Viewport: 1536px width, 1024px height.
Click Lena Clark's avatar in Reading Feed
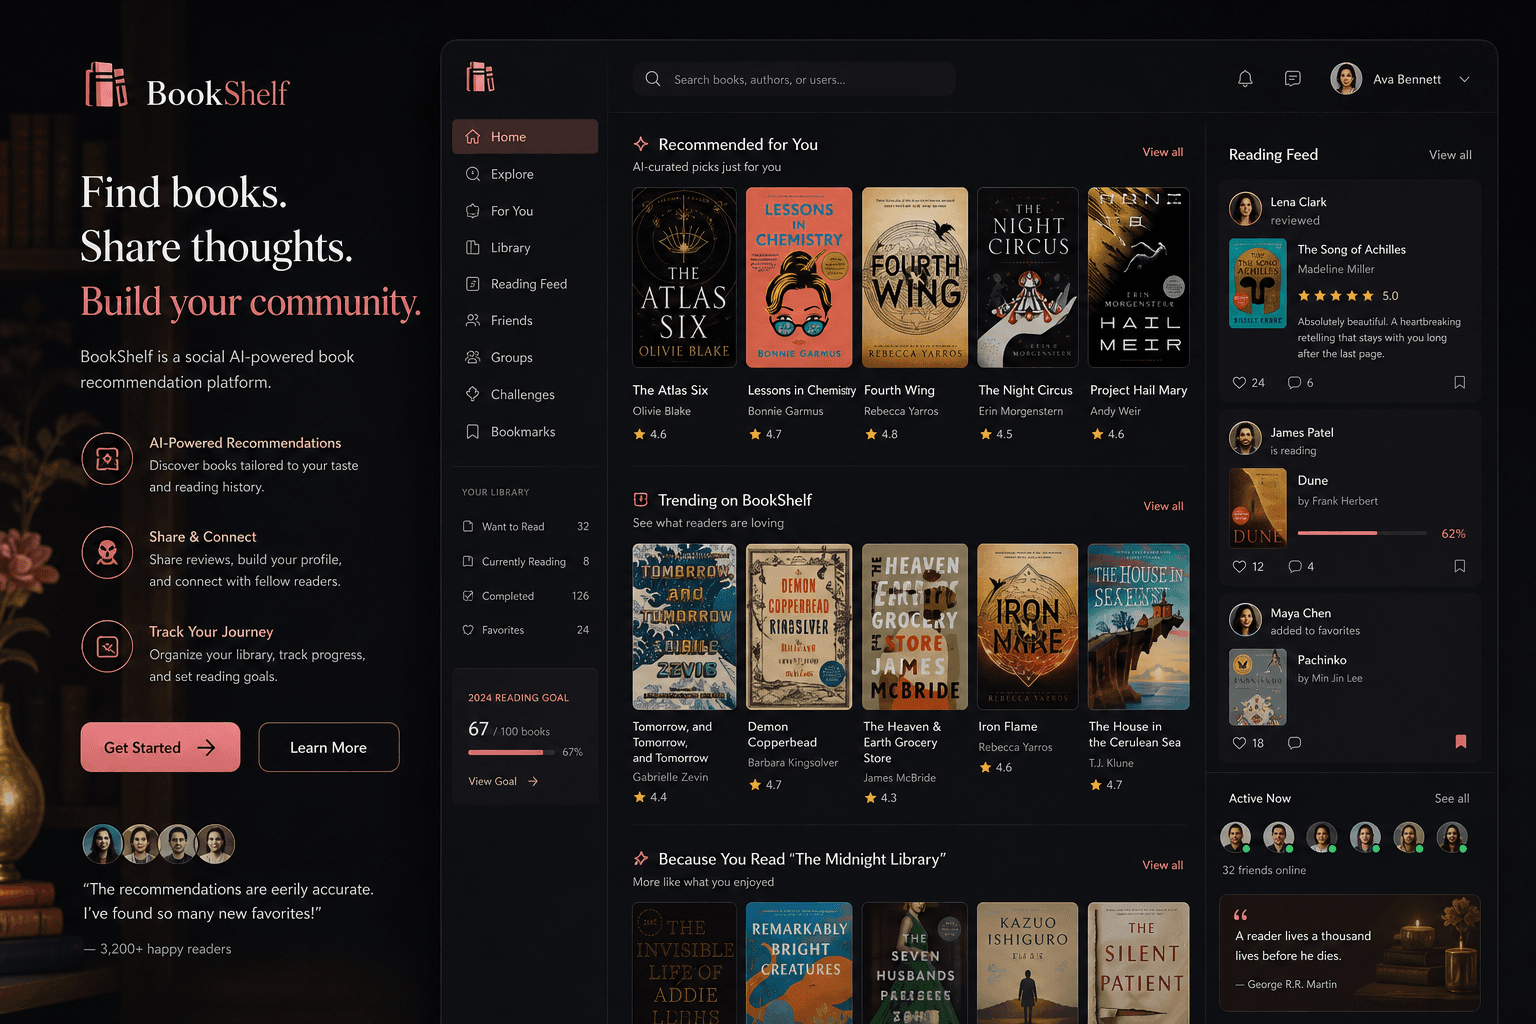[x=1245, y=209]
